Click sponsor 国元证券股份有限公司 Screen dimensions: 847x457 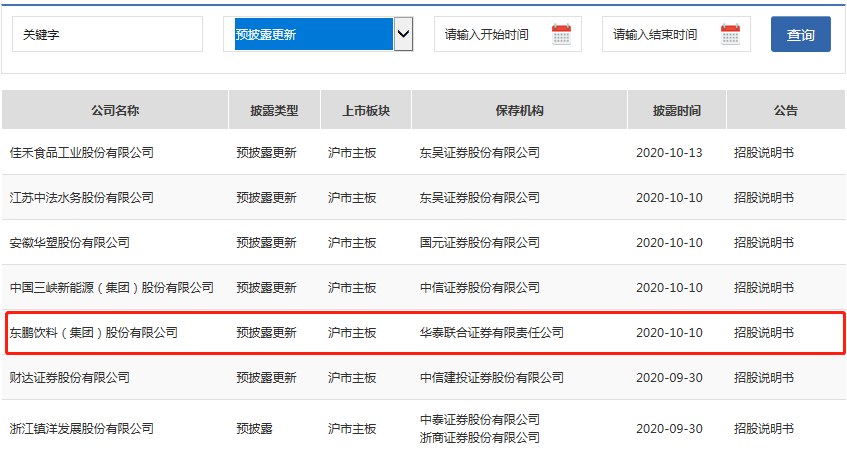point(480,243)
